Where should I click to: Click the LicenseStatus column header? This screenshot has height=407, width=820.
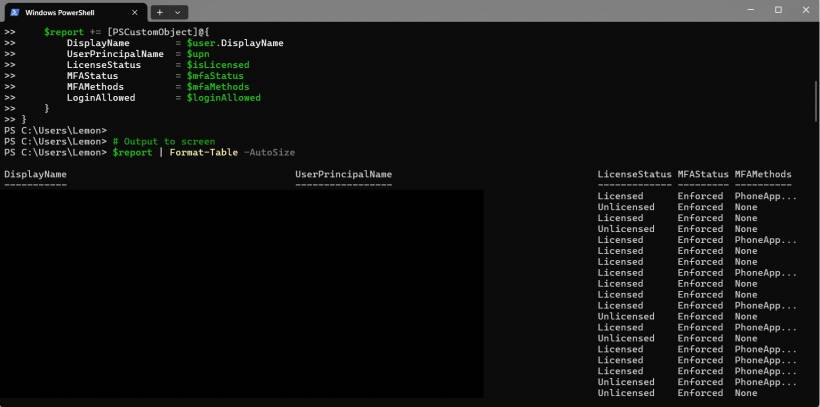634,174
